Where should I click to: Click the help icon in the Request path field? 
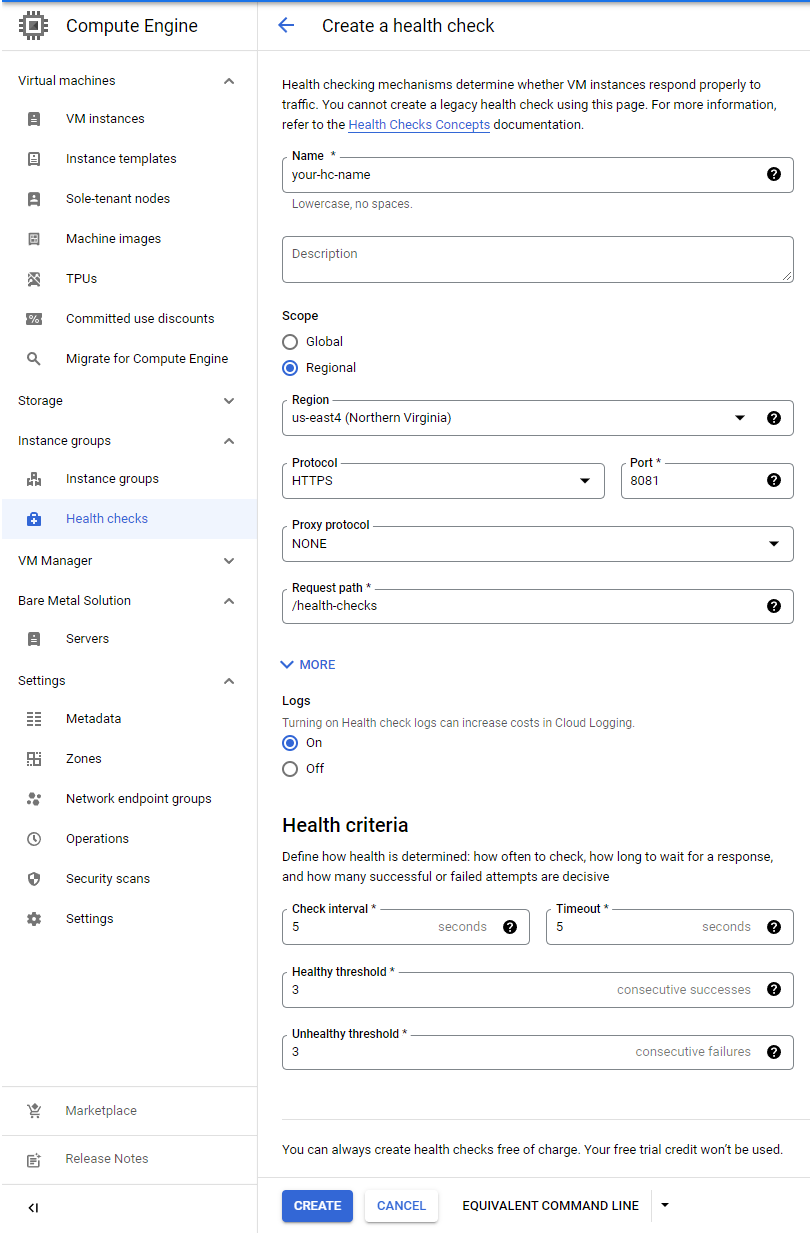tap(774, 606)
